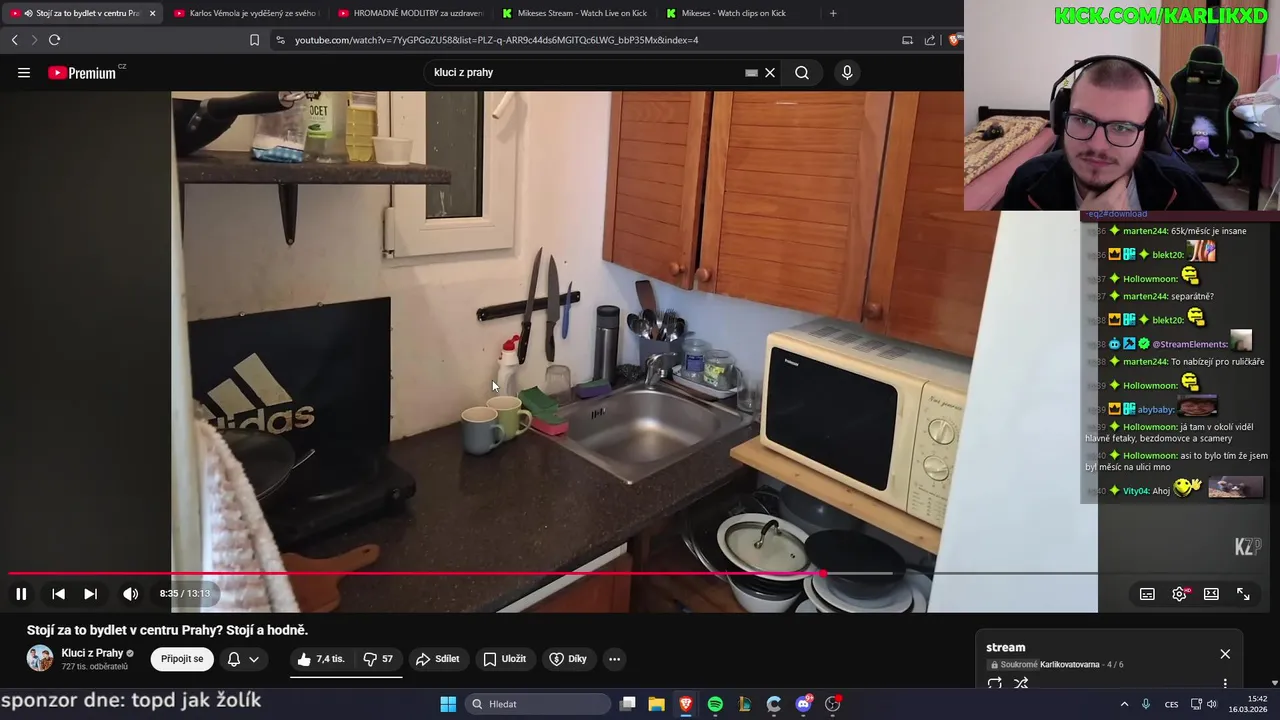Skip to the previous video in playlist

pos(58,593)
